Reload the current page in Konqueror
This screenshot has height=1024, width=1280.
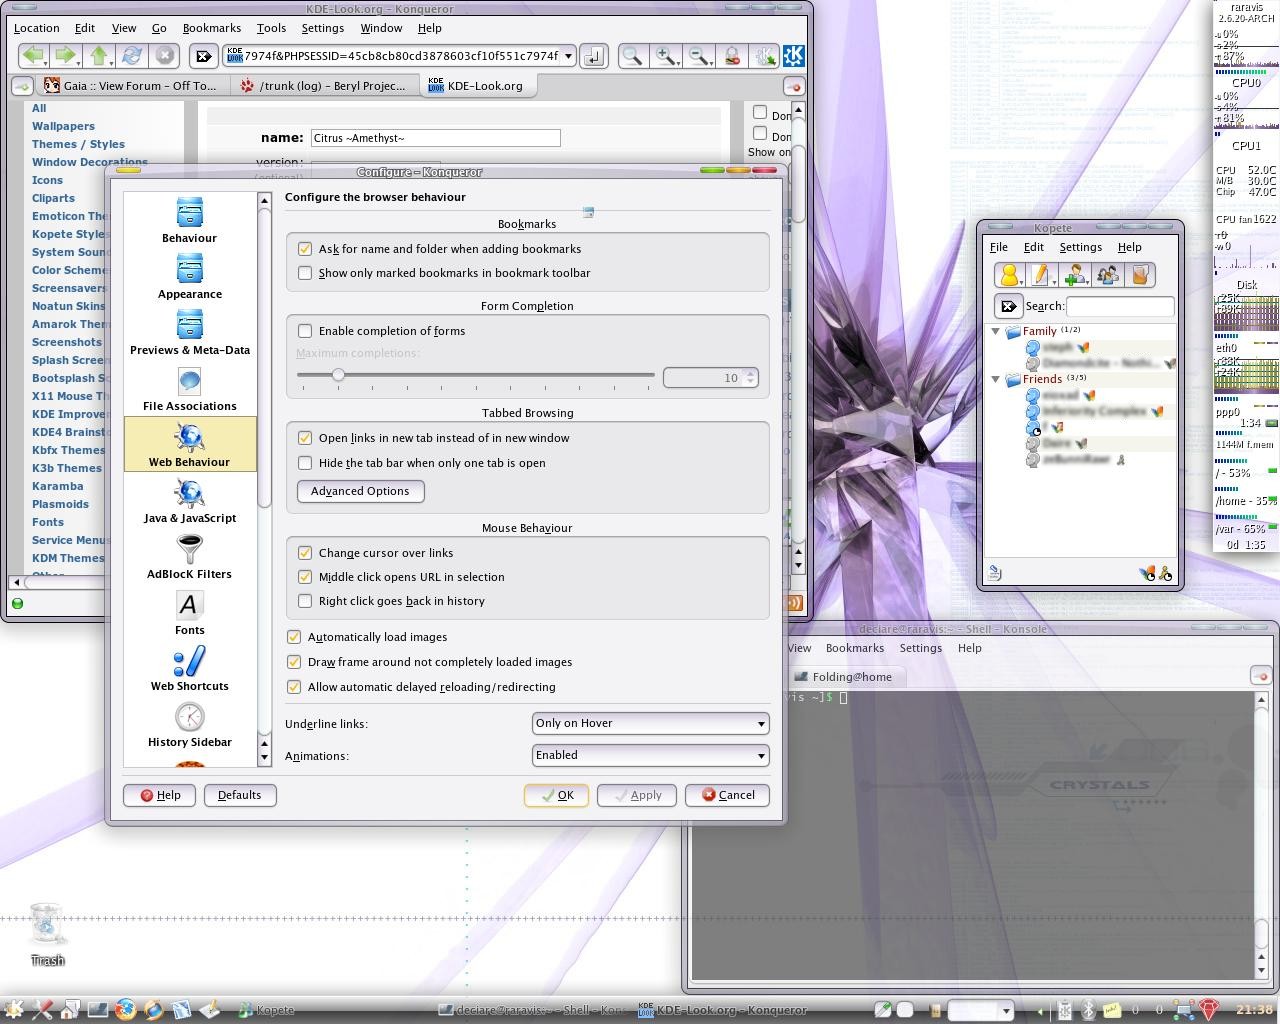[x=132, y=56]
